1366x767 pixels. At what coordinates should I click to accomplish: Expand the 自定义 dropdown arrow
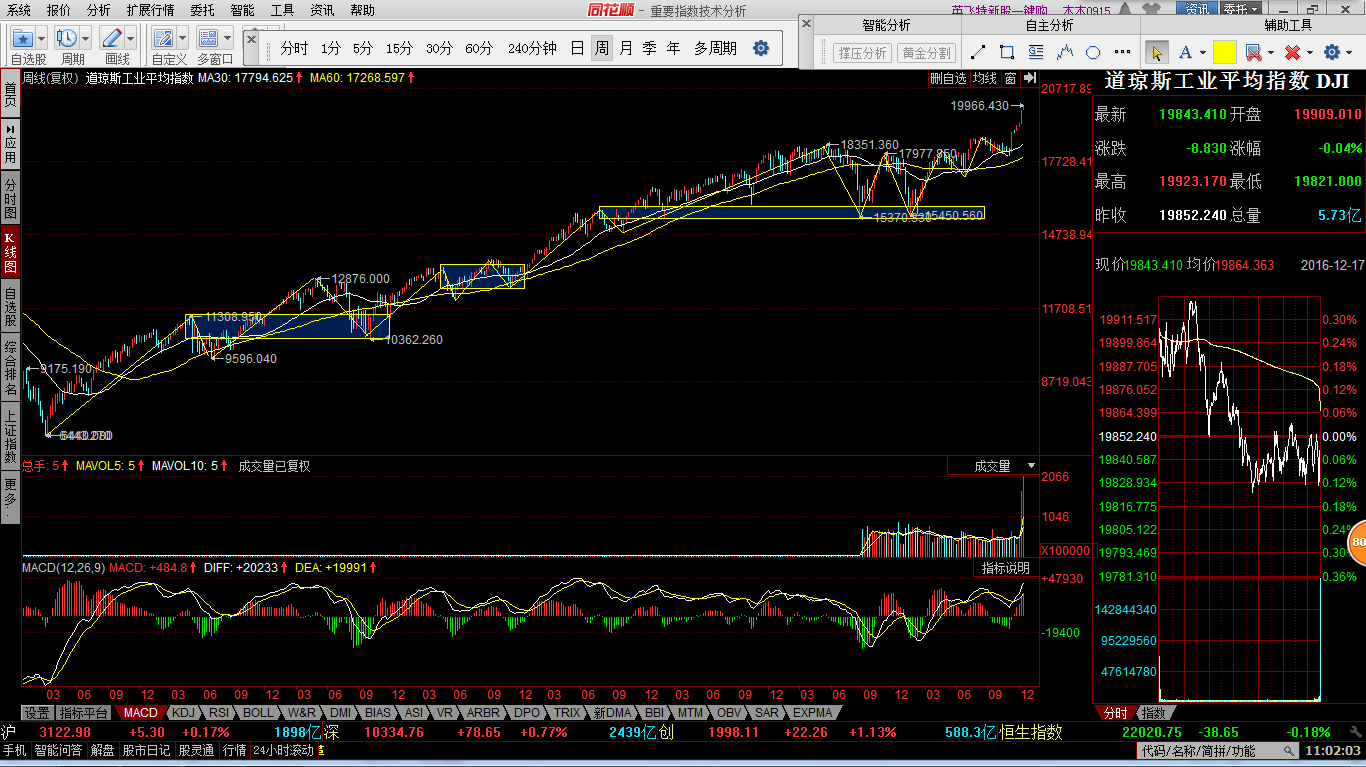[x=183, y=39]
